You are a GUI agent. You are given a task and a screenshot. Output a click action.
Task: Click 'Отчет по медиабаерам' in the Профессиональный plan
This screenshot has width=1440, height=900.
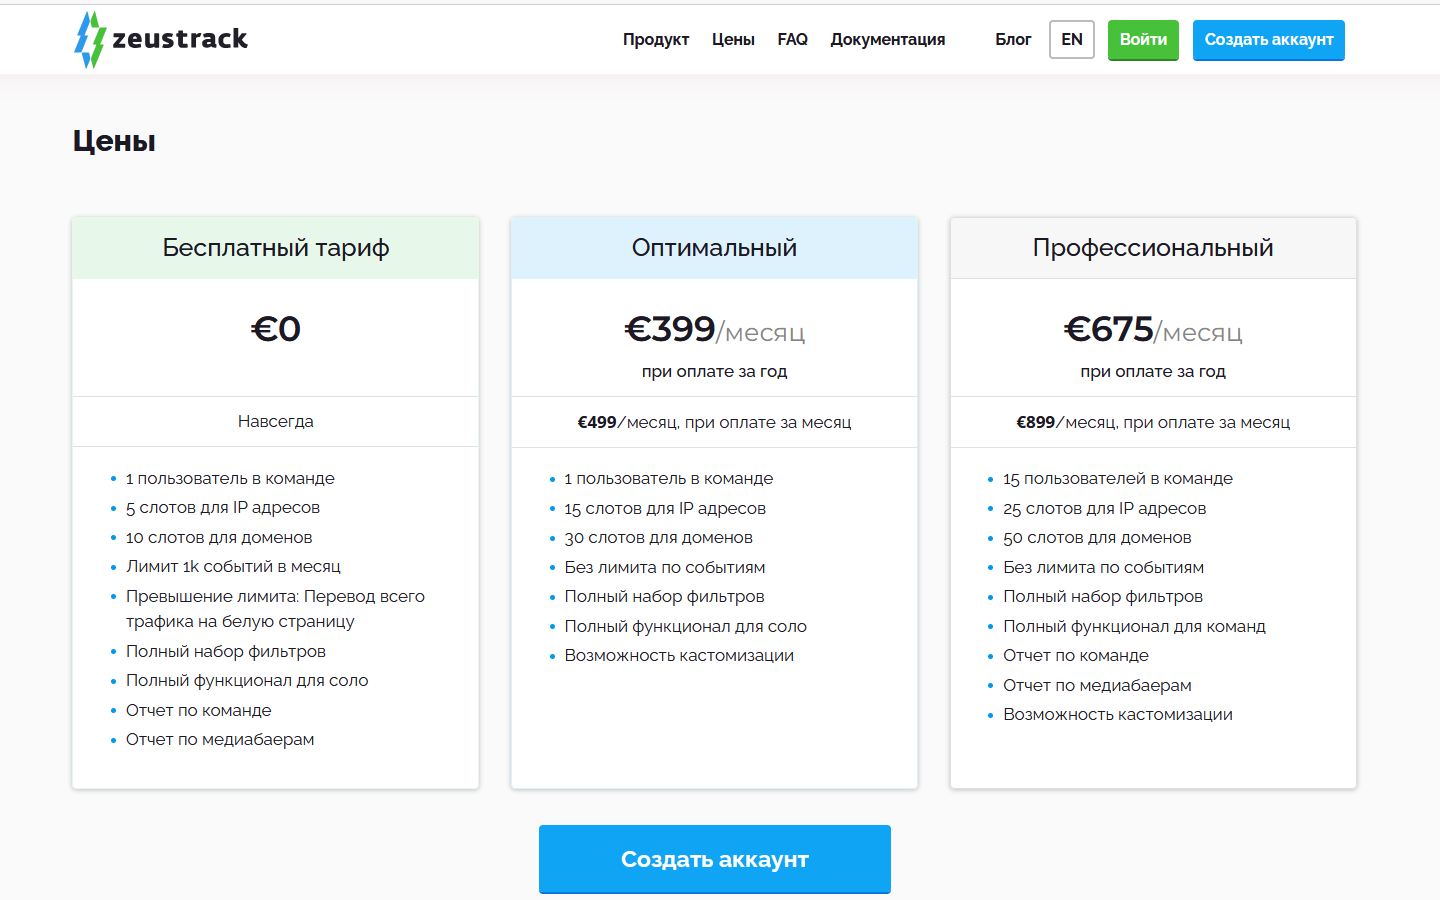pyautogui.click(x=1097, y=686)
